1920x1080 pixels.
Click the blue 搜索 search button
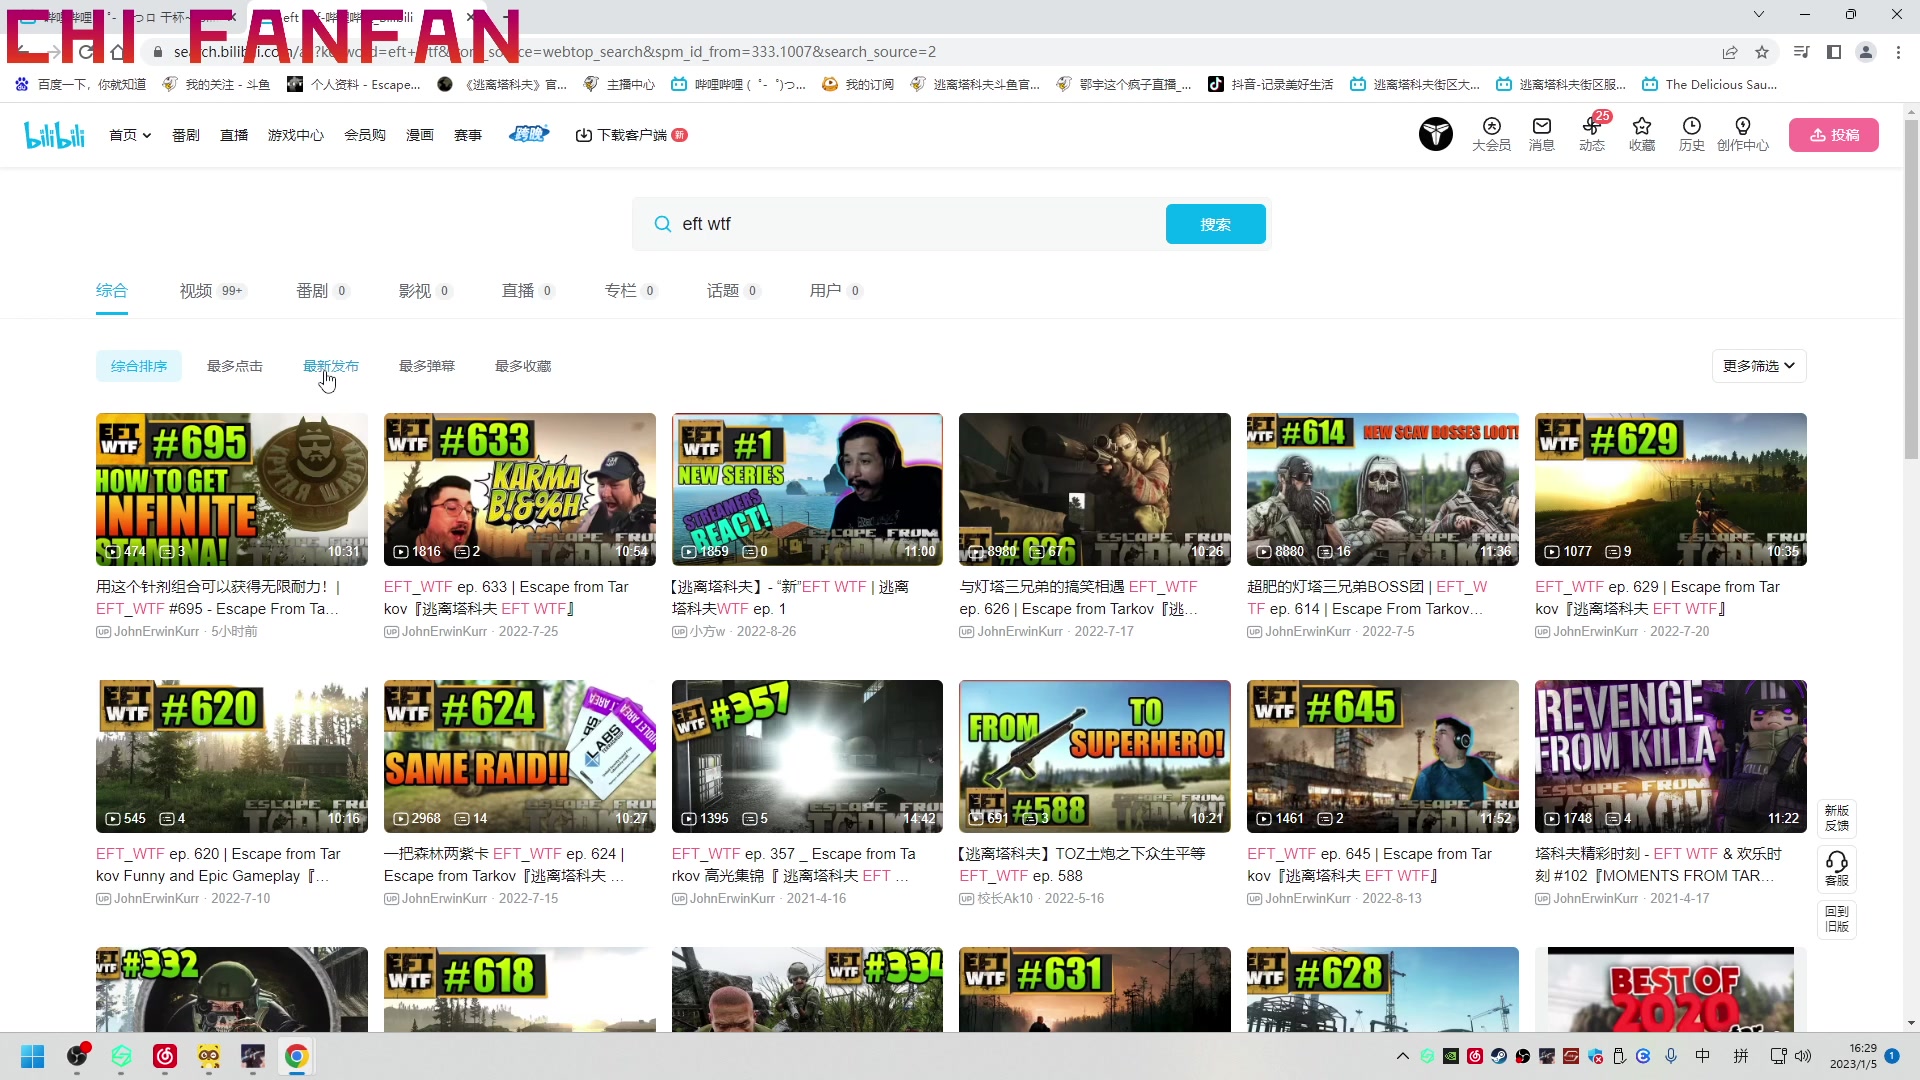[x=1216, y=224]
